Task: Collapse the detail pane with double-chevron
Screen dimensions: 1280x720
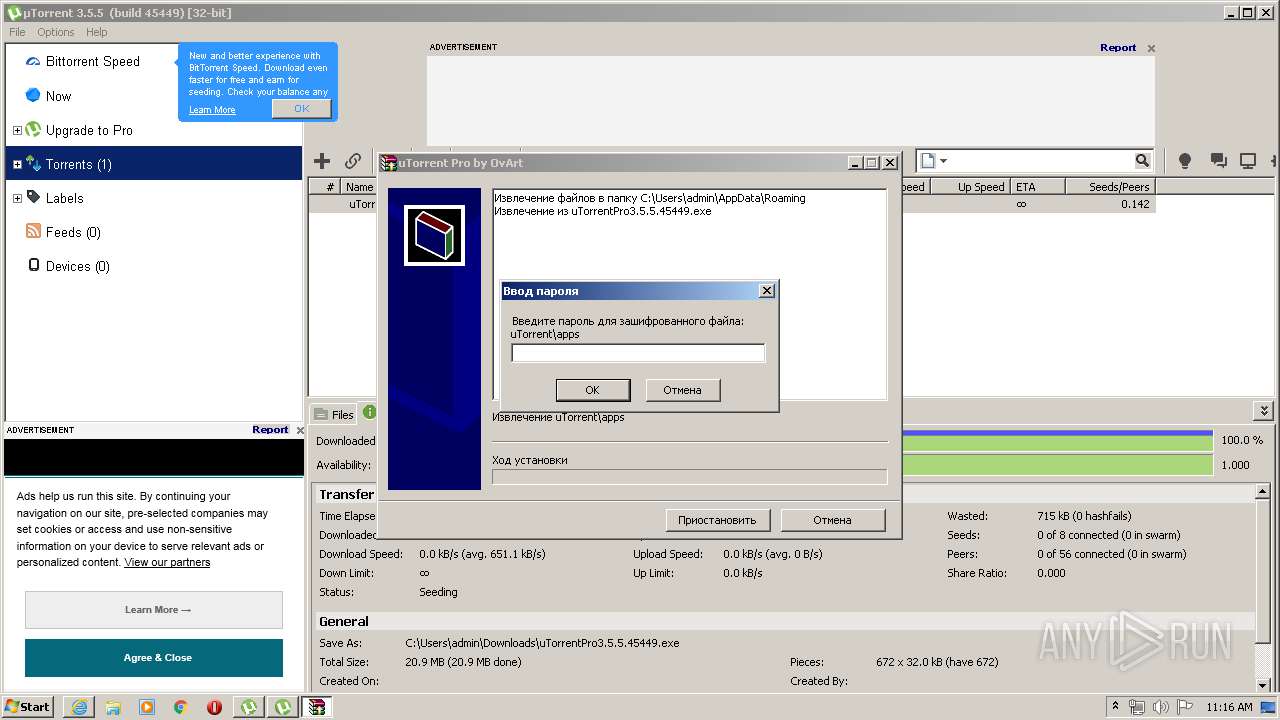Action: 1264,411
